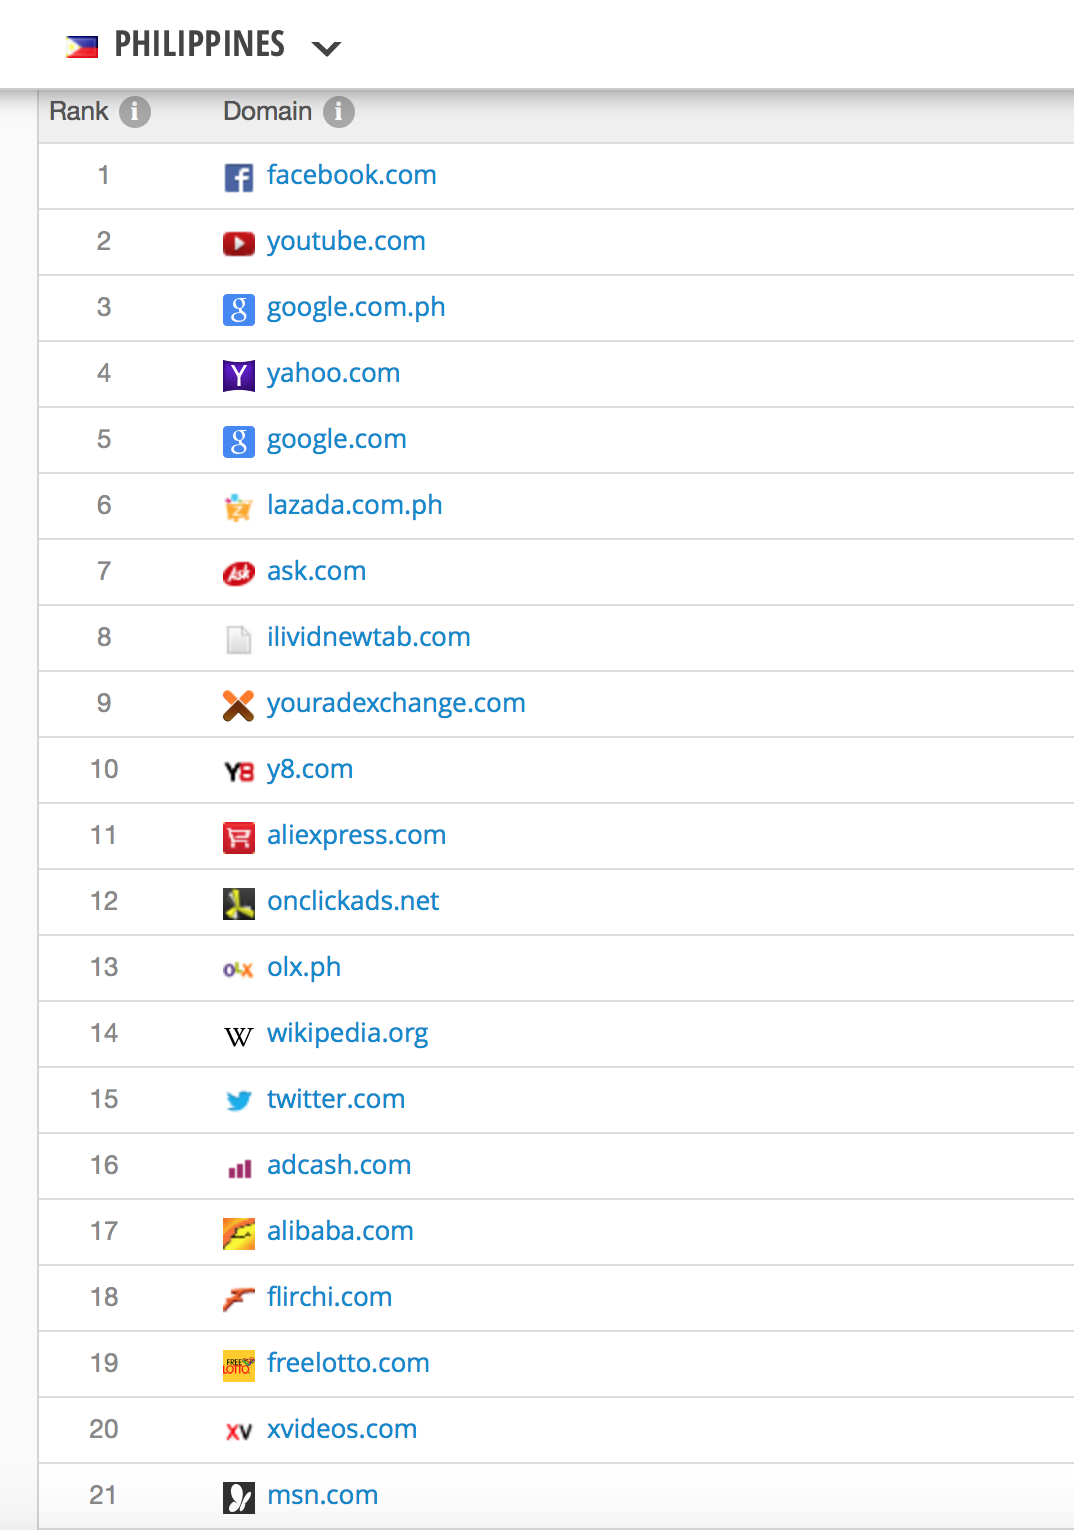Click the red Ask.com favicon
Viewport: 1074px width, 1530px height.
coord(238,573)
